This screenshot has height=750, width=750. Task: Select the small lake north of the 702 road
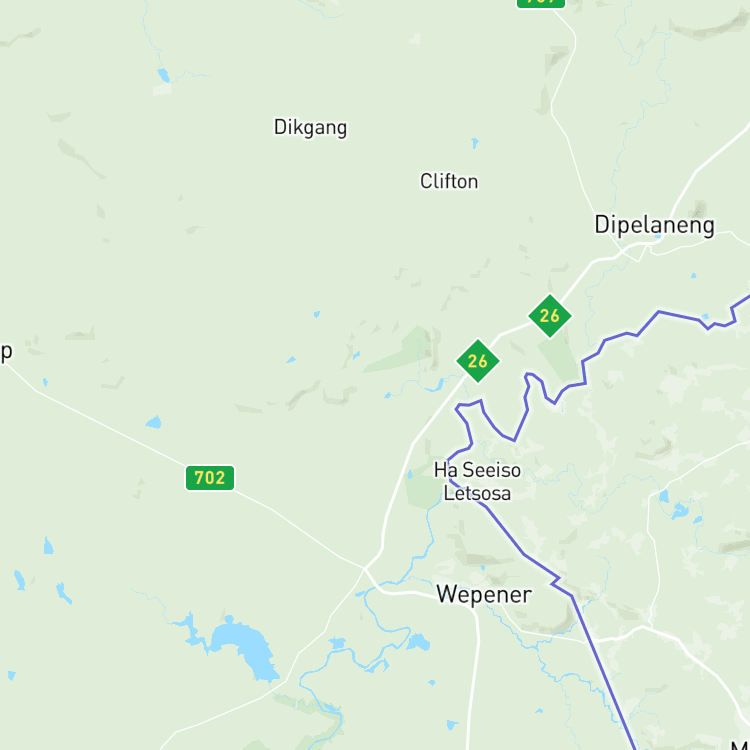point(154,422)
